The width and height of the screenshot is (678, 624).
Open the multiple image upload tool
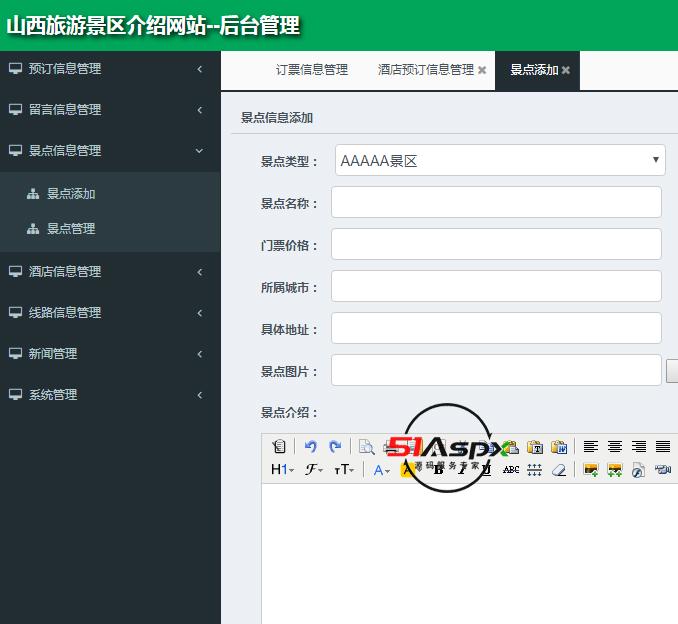coord(614,470)
